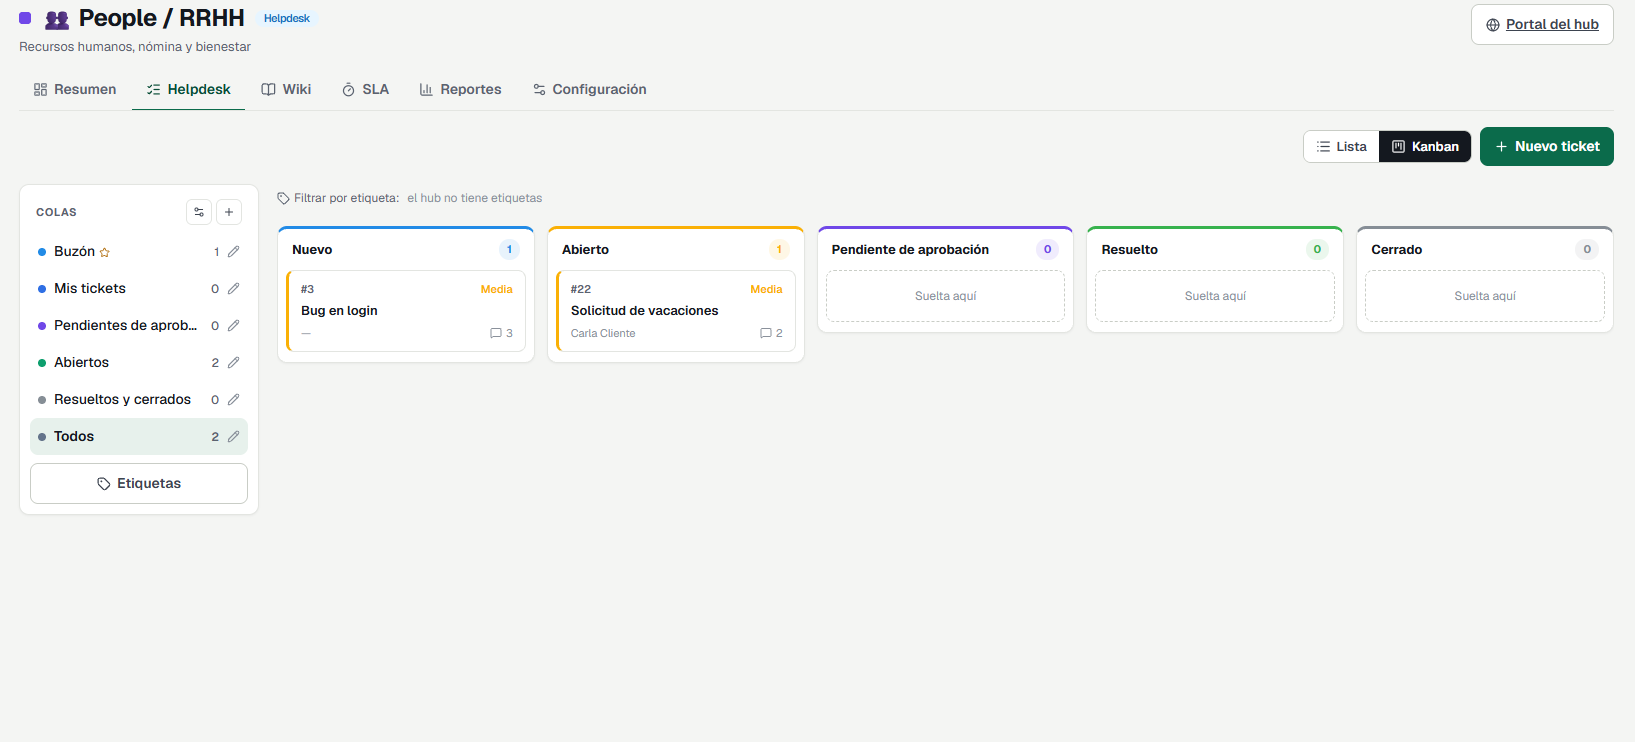Open the Pendientes de aprob... queue
The width and height of the screenshot is (1635, 742).
pos(139,326)
